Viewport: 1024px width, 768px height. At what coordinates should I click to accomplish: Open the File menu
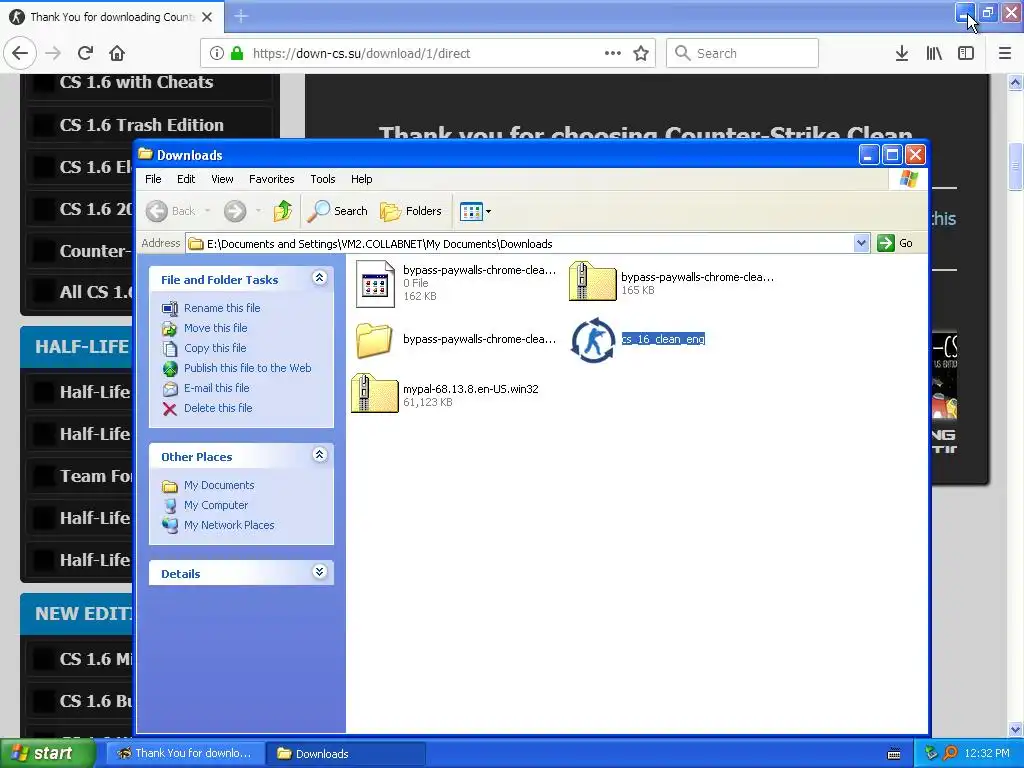[153, 179]
